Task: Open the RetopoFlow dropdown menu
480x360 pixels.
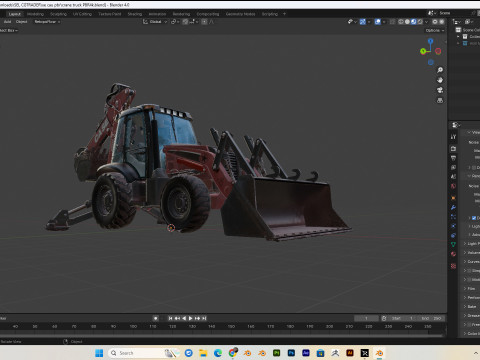Action: pyautogui.click(x=47, y=22)
